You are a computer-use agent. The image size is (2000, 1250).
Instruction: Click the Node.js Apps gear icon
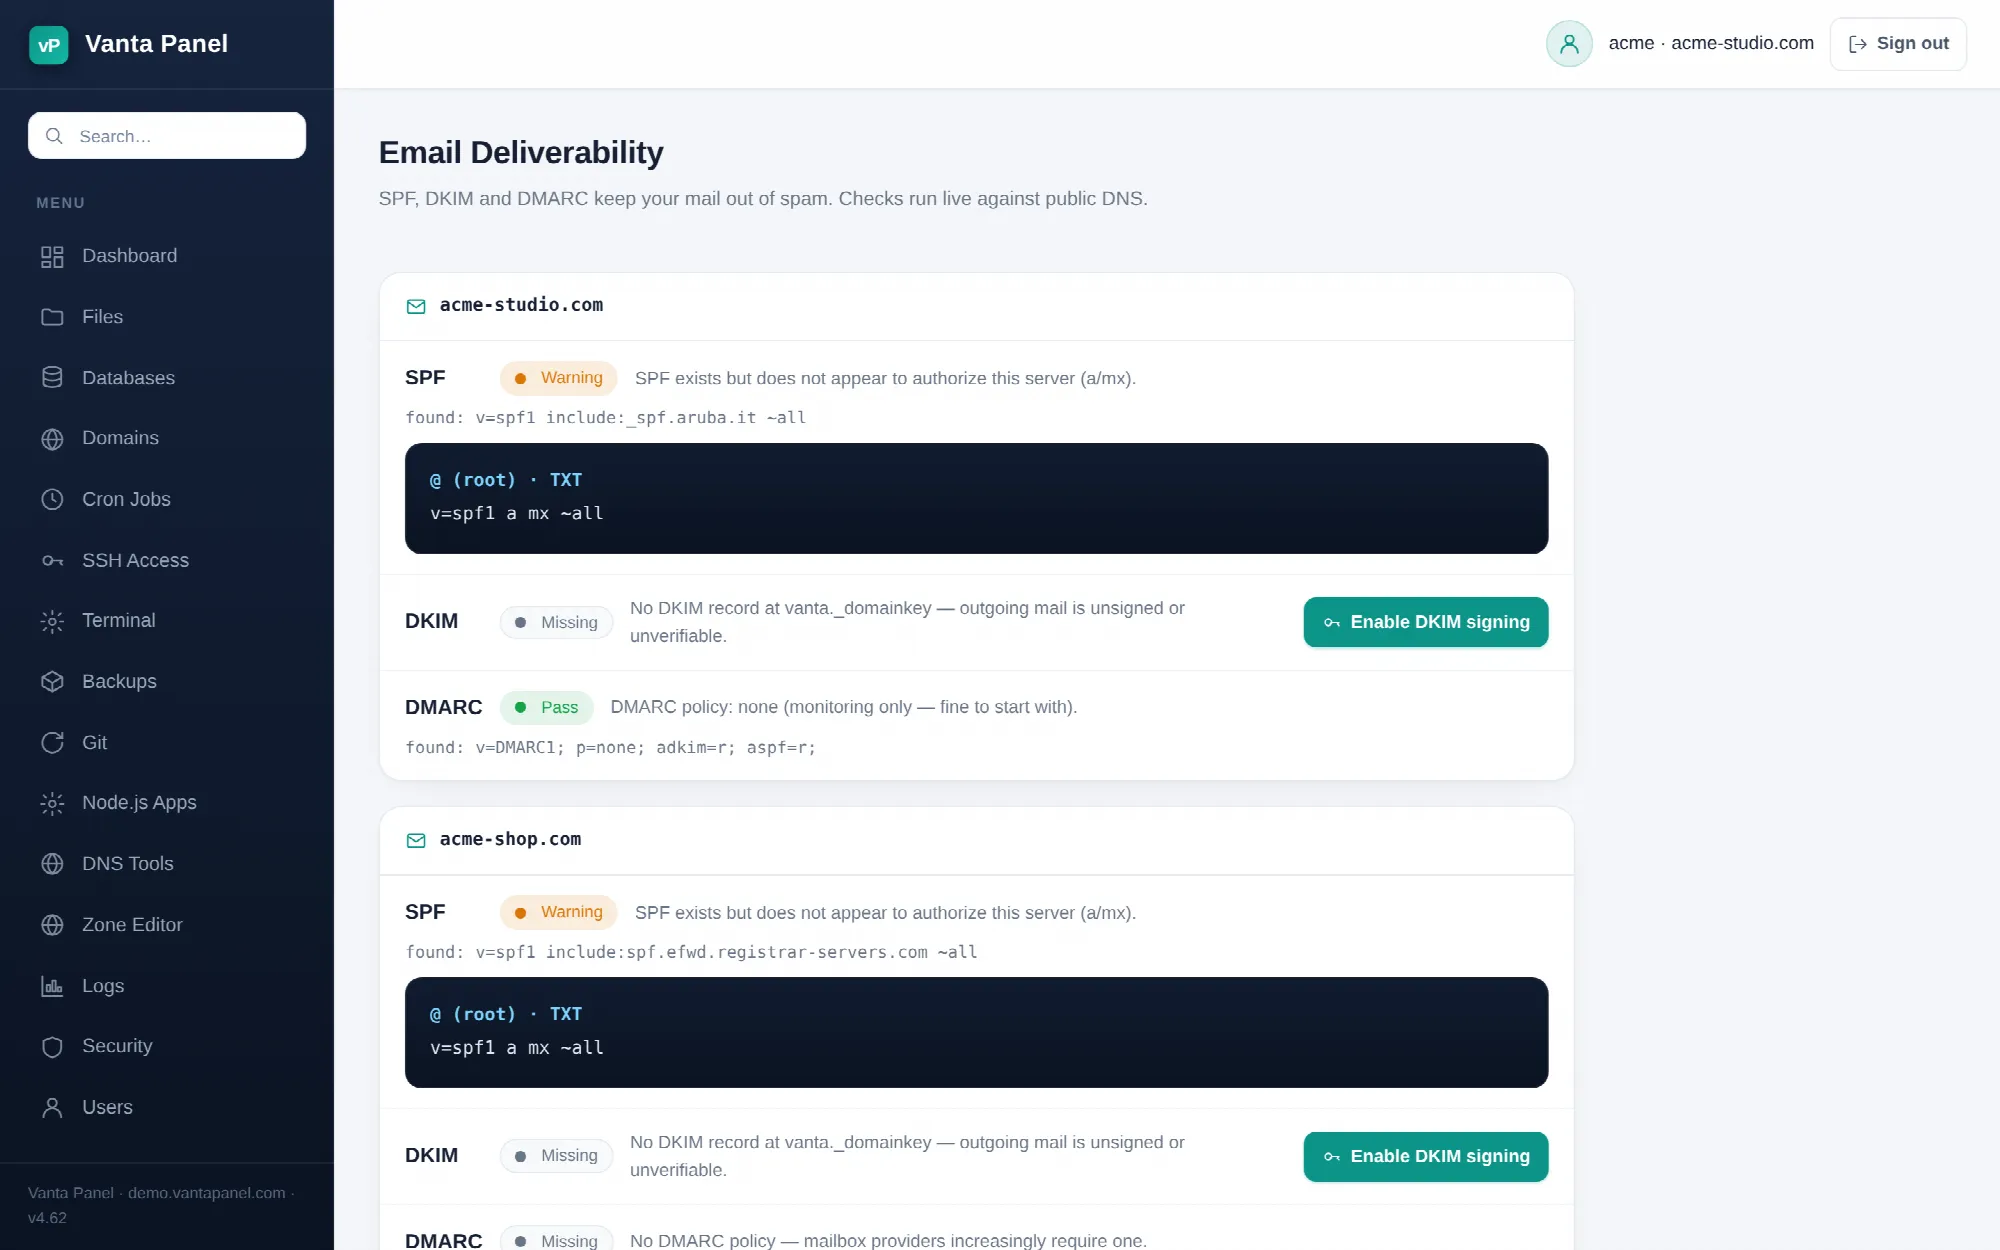tap(52, 803)
